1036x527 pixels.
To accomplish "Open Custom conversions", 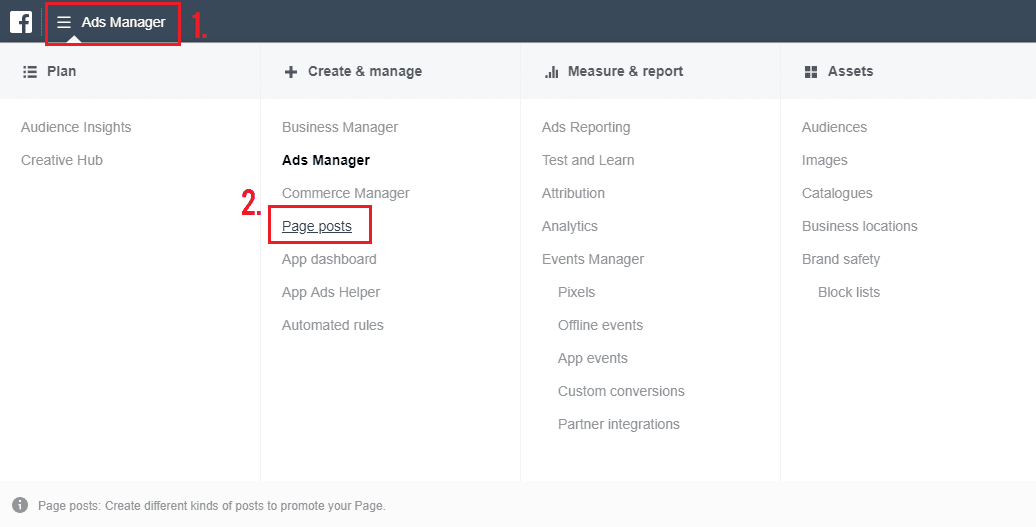I will [621, 392].
